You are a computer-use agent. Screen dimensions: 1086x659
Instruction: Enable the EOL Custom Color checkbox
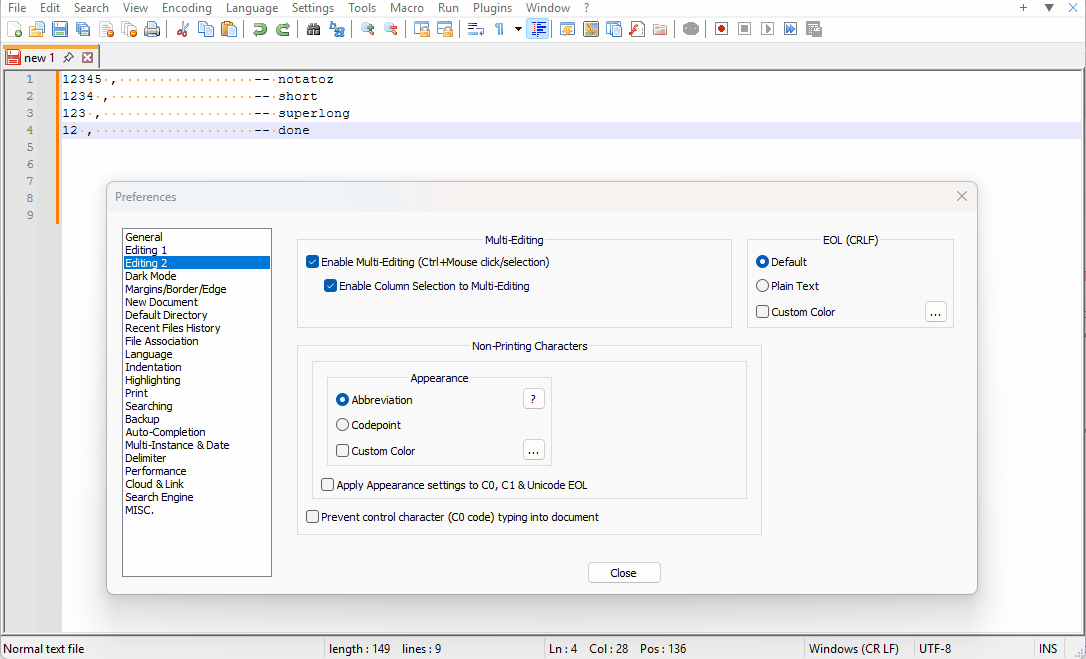[763, 312]
